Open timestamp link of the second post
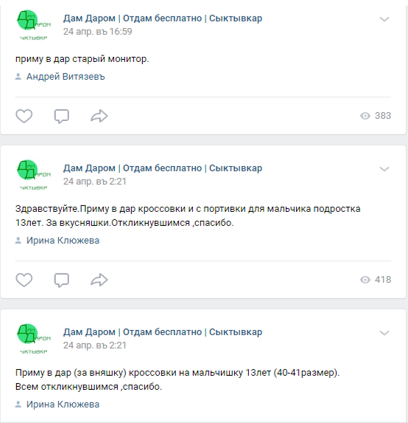The image size is (408, 423). point(95,181)
